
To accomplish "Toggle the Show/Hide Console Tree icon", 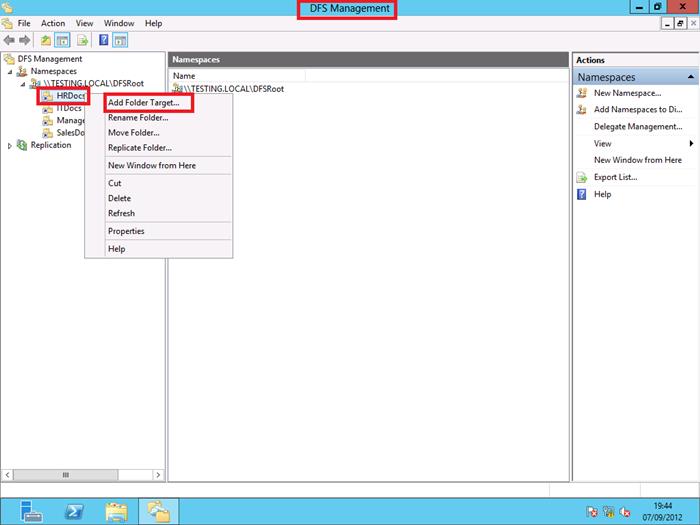I will tap(62, 41).
